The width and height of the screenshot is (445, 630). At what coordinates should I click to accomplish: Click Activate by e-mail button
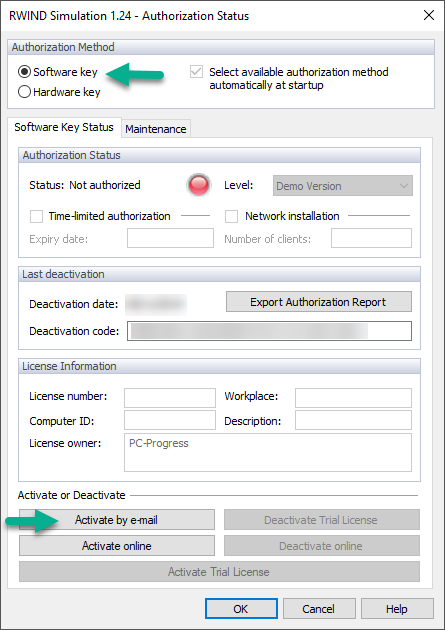pos(117,520)
